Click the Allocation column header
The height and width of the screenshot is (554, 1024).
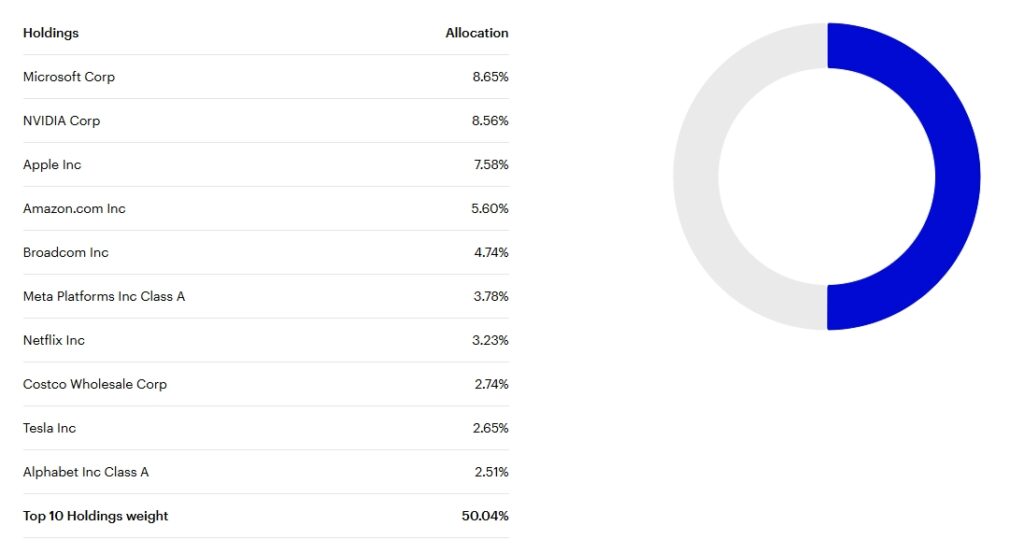[x=477, y=33]
